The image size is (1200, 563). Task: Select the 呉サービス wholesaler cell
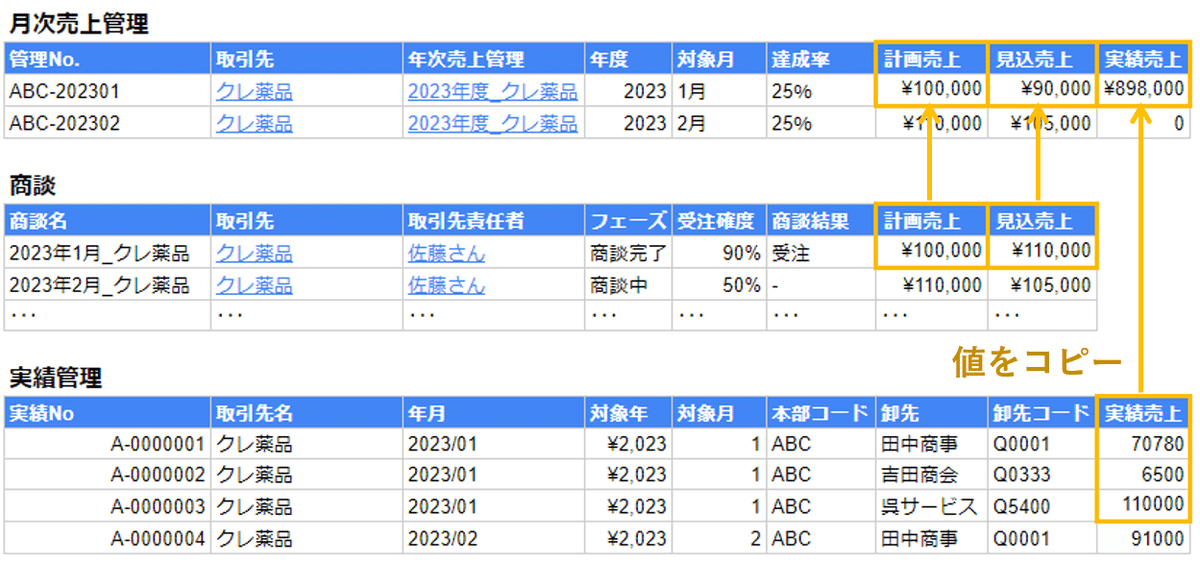click(931, 507)
